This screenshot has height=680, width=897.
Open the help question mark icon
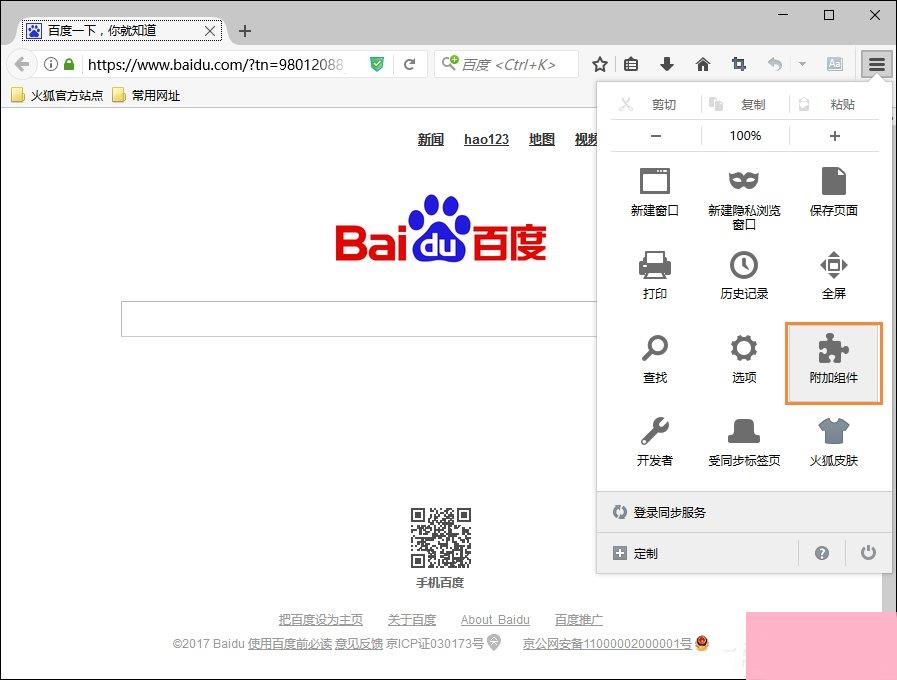(821, 553)
